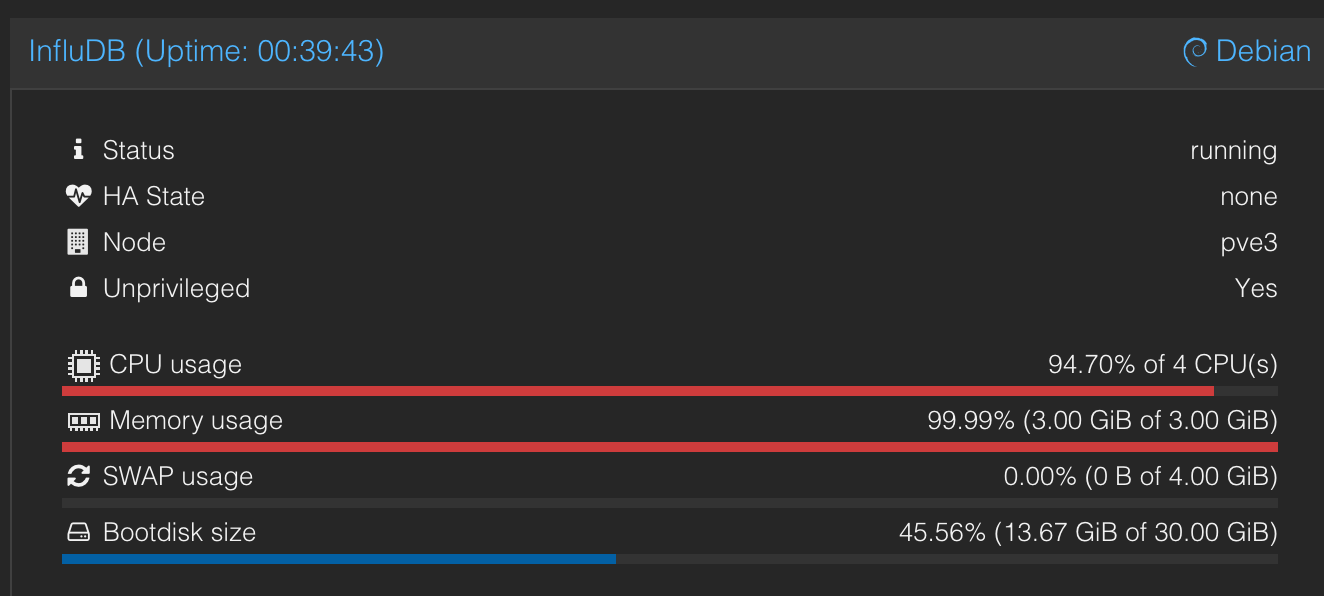Click the HA State heartbeat icon

tap(78, 196)
